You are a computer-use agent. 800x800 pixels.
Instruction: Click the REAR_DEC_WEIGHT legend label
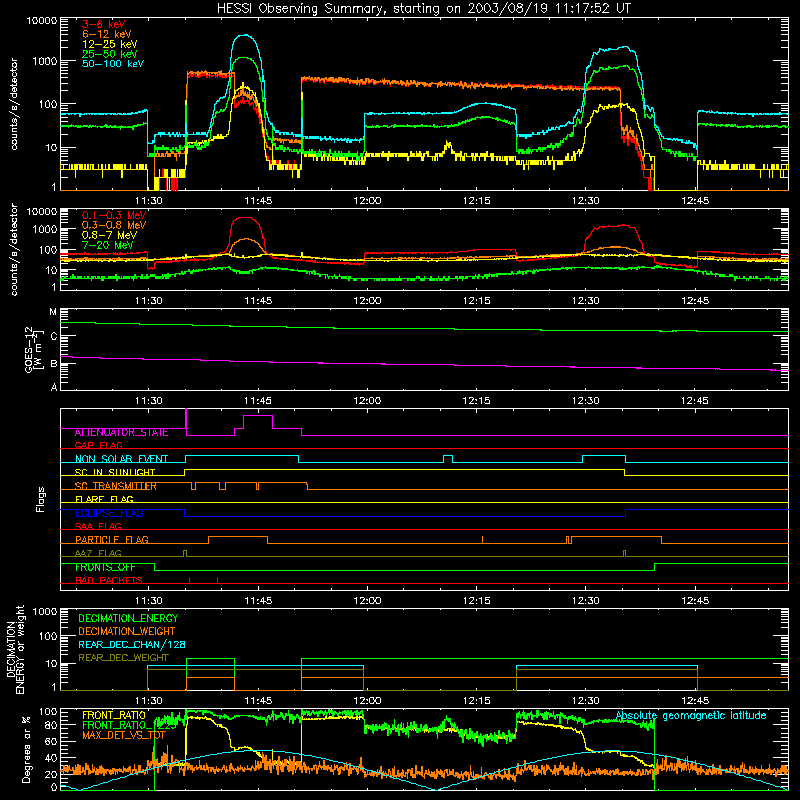click(x=123, y=658)
